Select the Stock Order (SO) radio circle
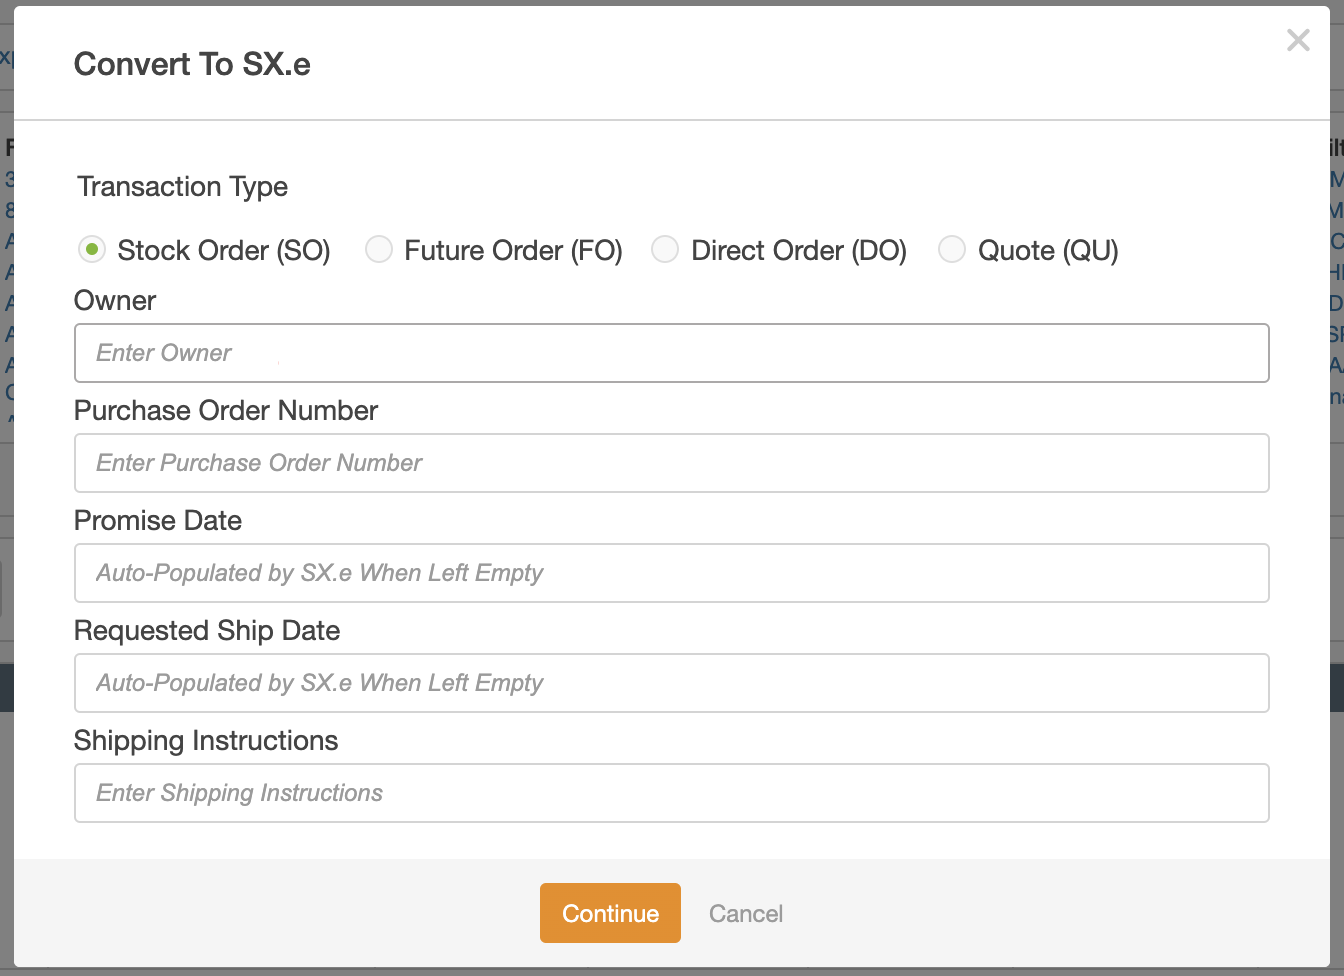This screenshot has width=1344, height=976. tap(92, 249)
